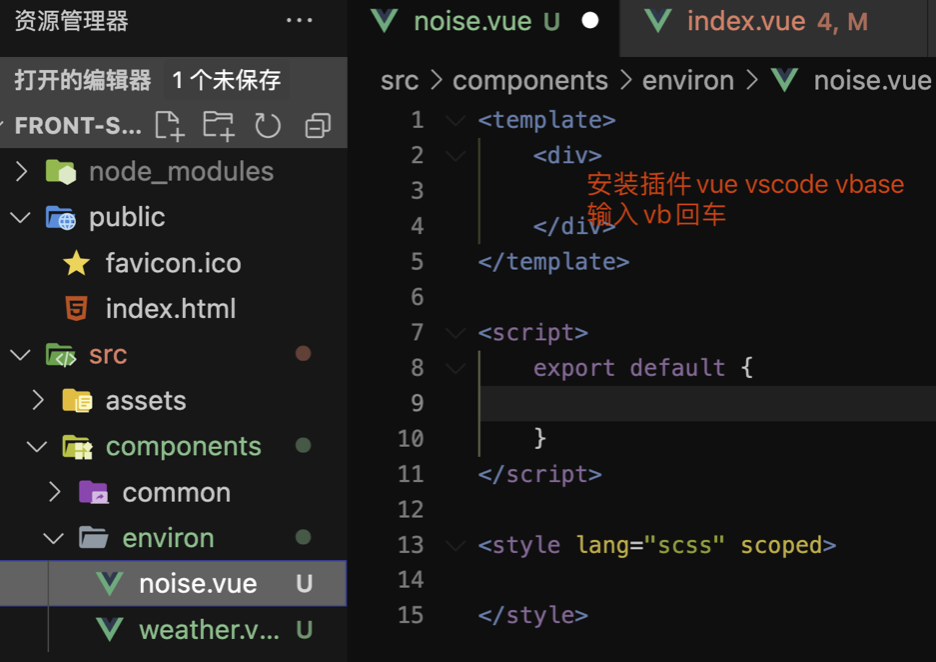Fold the style block at line 13
936x662 pixels.
455,546
